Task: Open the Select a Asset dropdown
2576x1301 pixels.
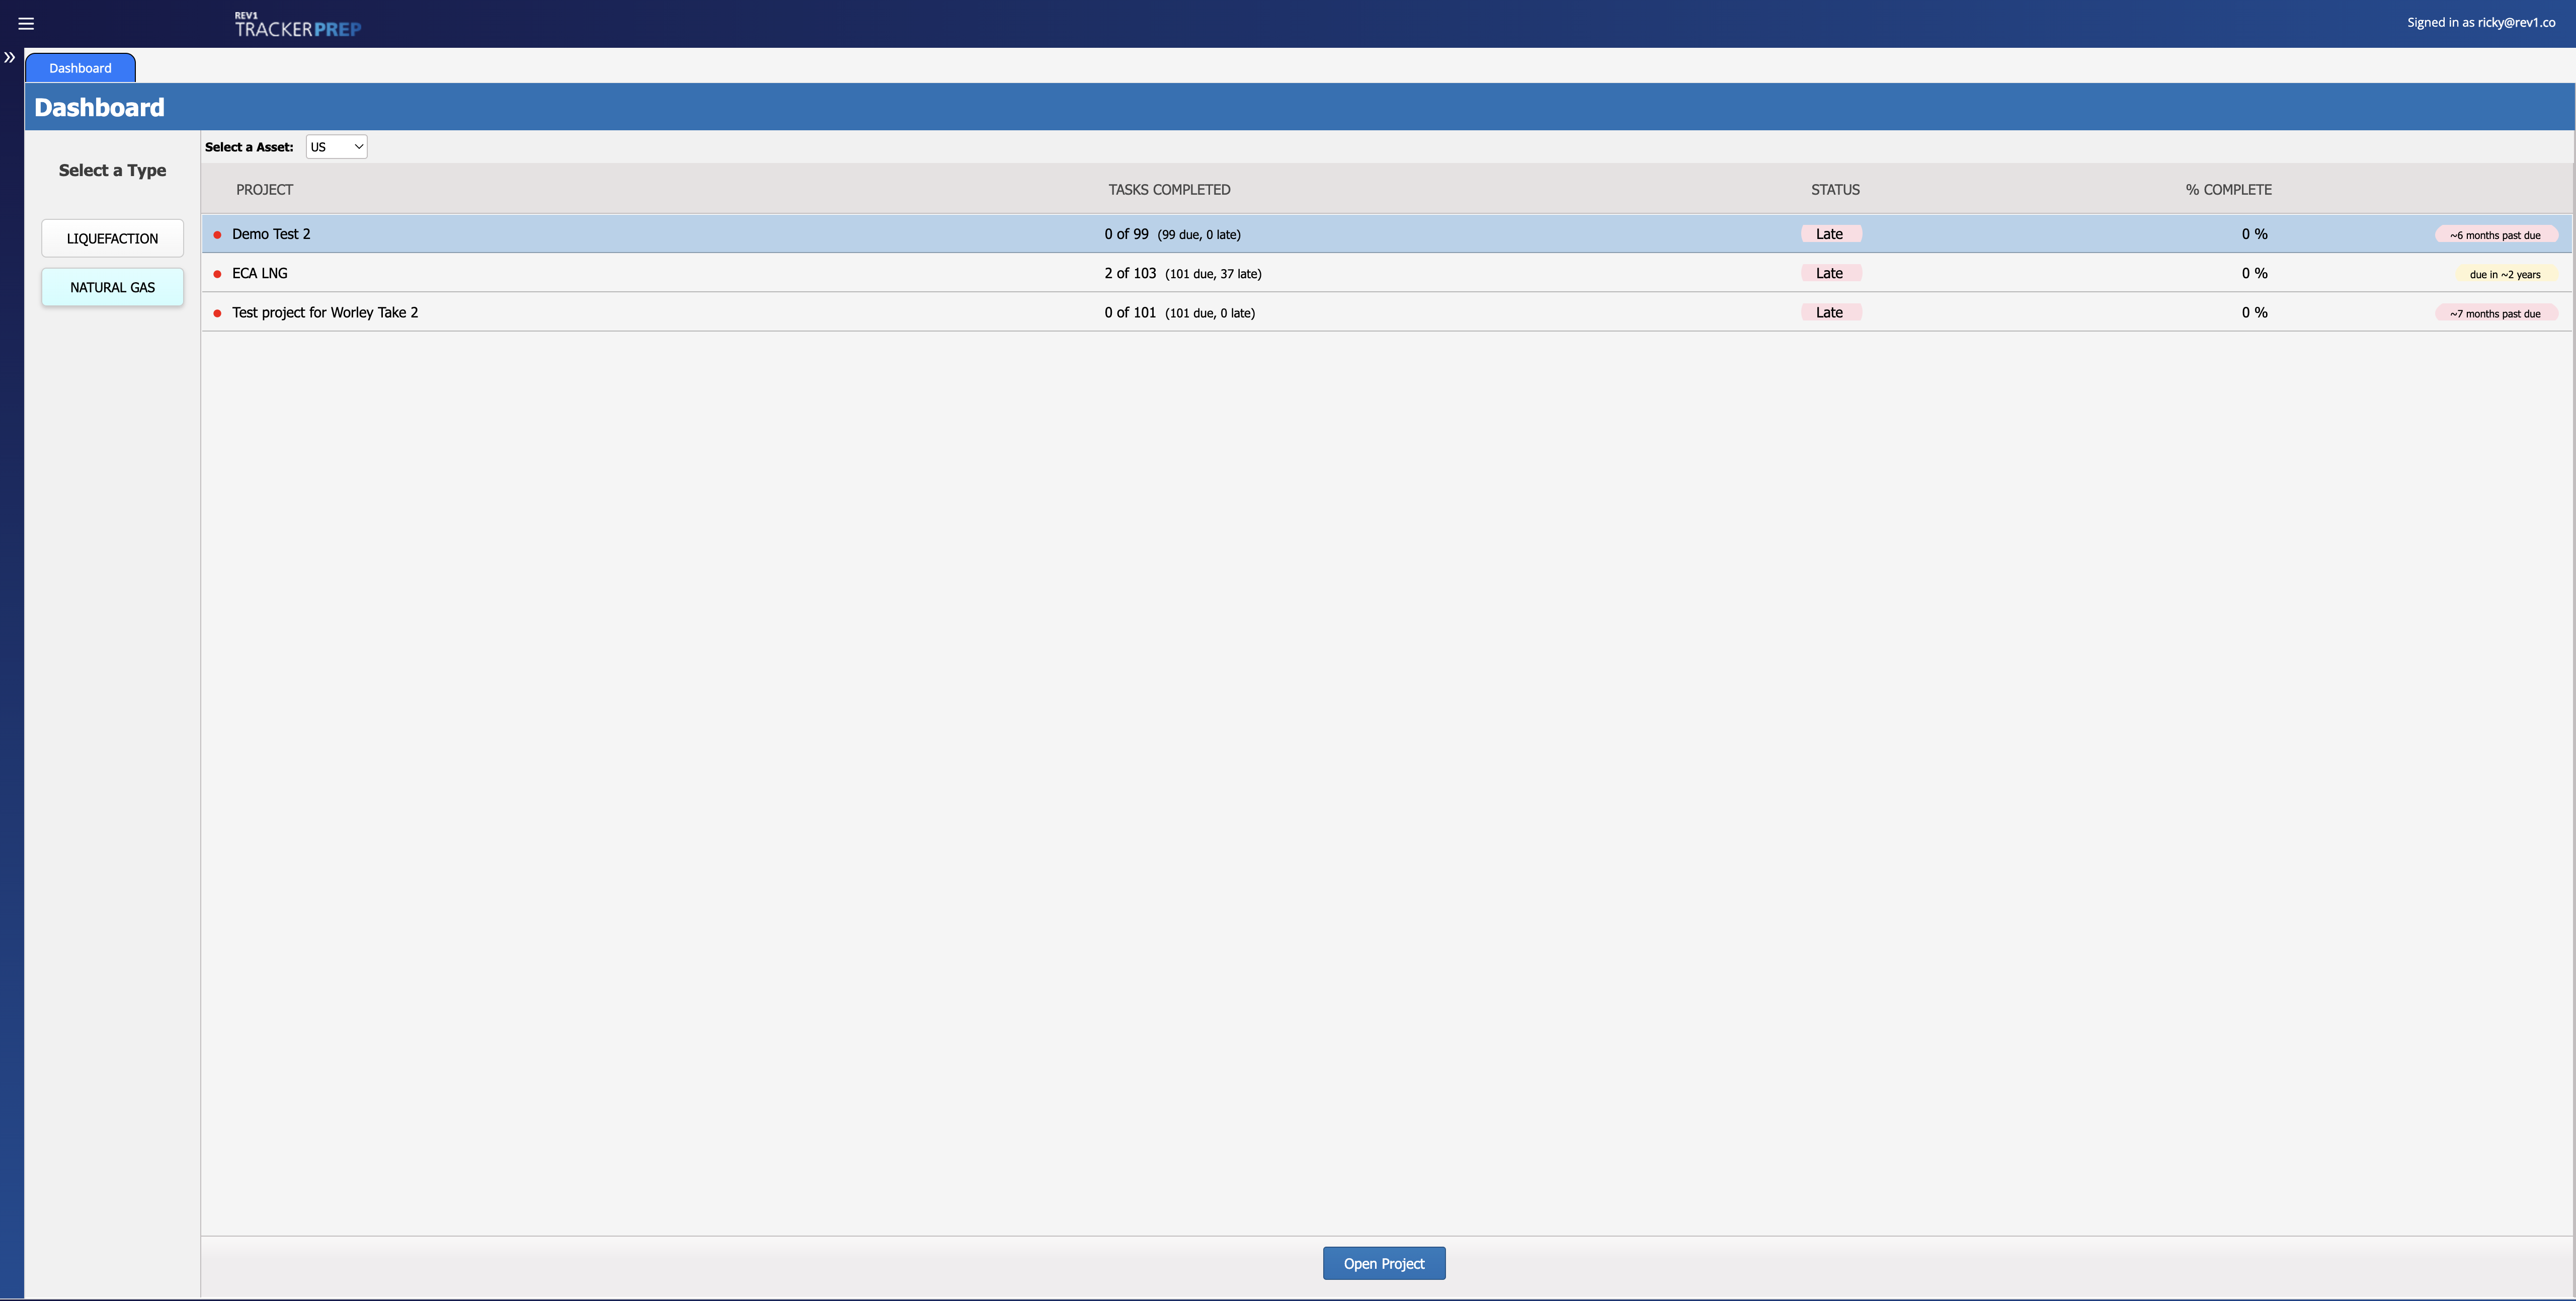Action: click(336, 147)
